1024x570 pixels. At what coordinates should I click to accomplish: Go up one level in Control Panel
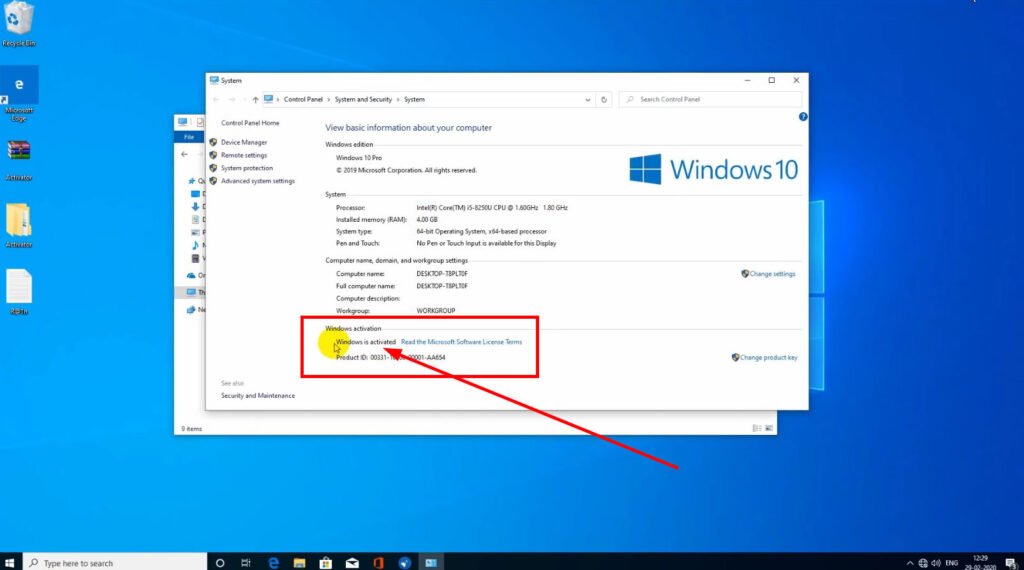pos(255,100)
